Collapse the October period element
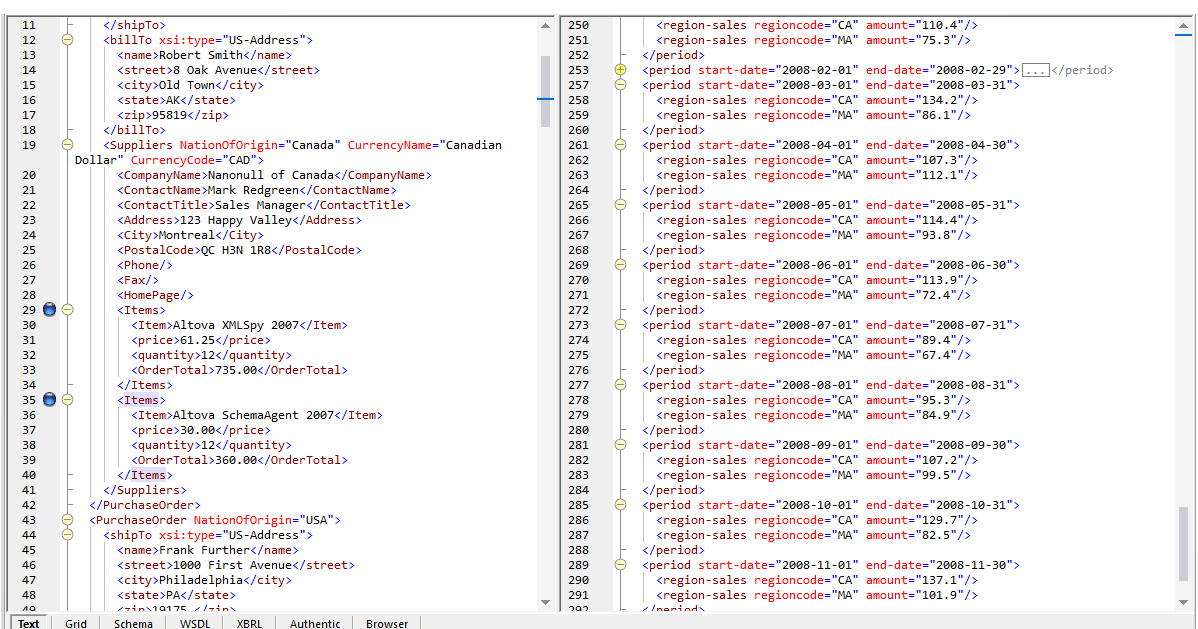The height and width of the screenshot is (629, 1198). click(x=620, y=505)
